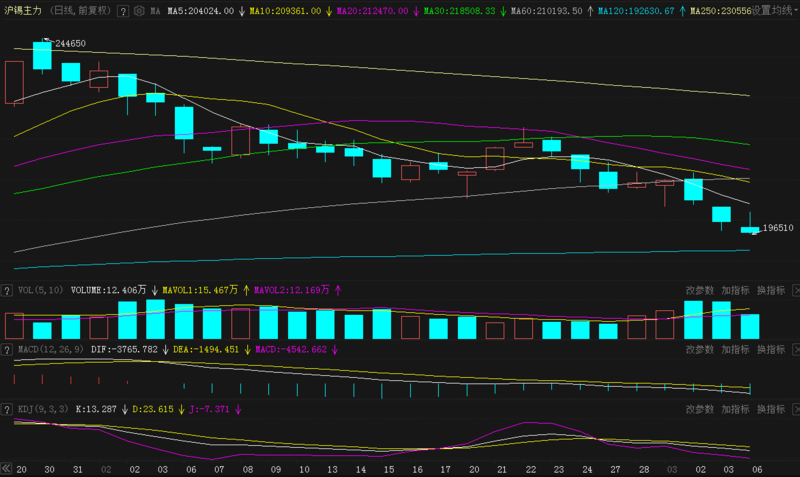Screen dimensions: 800x477
Task: Open the chart settings gear icon
Action: (x=139, y=11)
